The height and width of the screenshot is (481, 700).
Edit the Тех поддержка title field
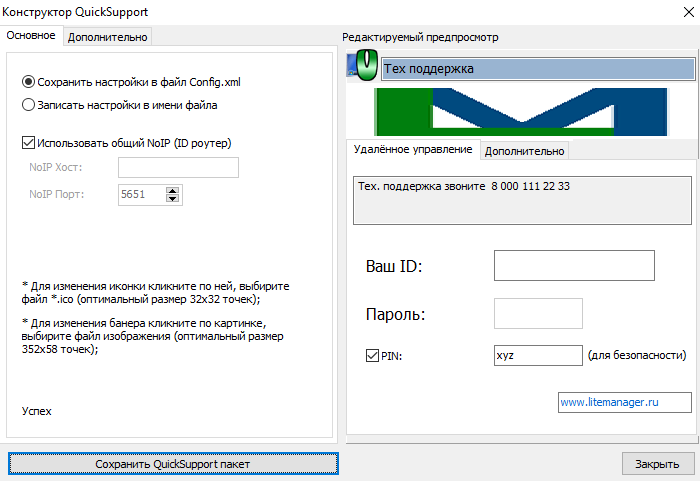tap(538, 69)
